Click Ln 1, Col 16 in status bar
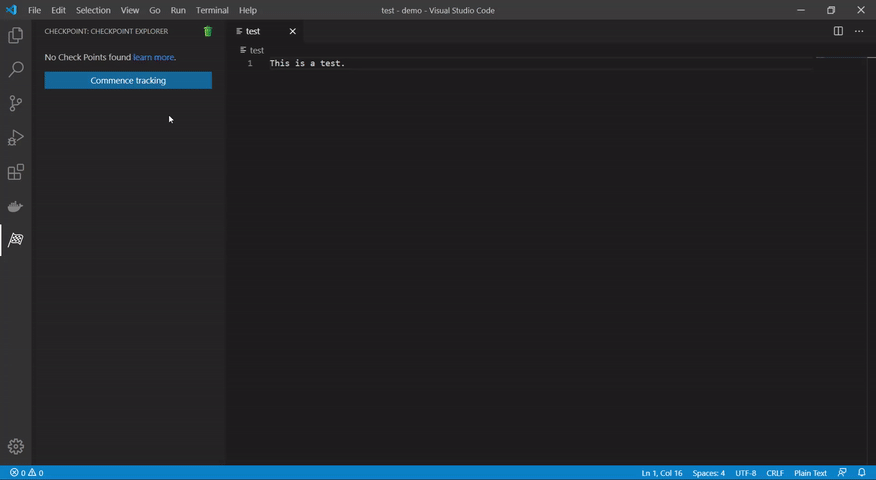 tap(661, 473)
